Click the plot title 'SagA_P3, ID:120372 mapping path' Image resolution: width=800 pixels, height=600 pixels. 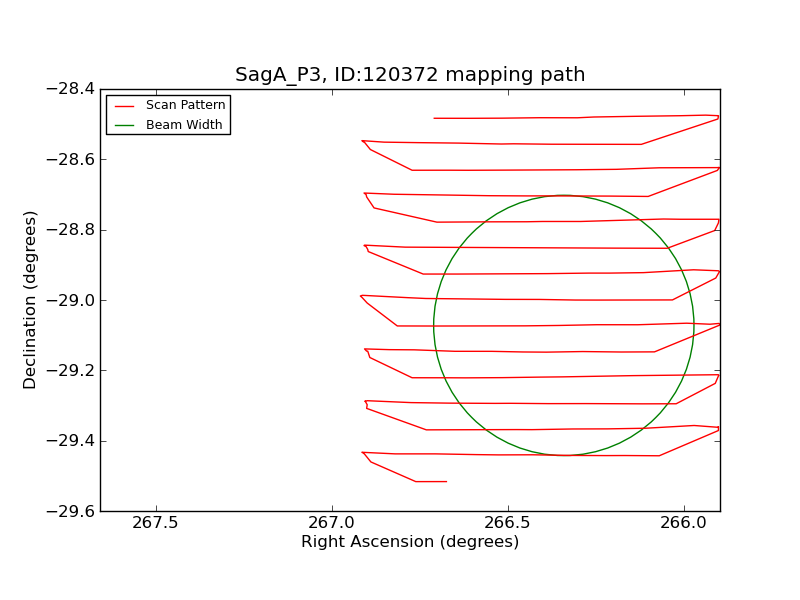(410, 75)
